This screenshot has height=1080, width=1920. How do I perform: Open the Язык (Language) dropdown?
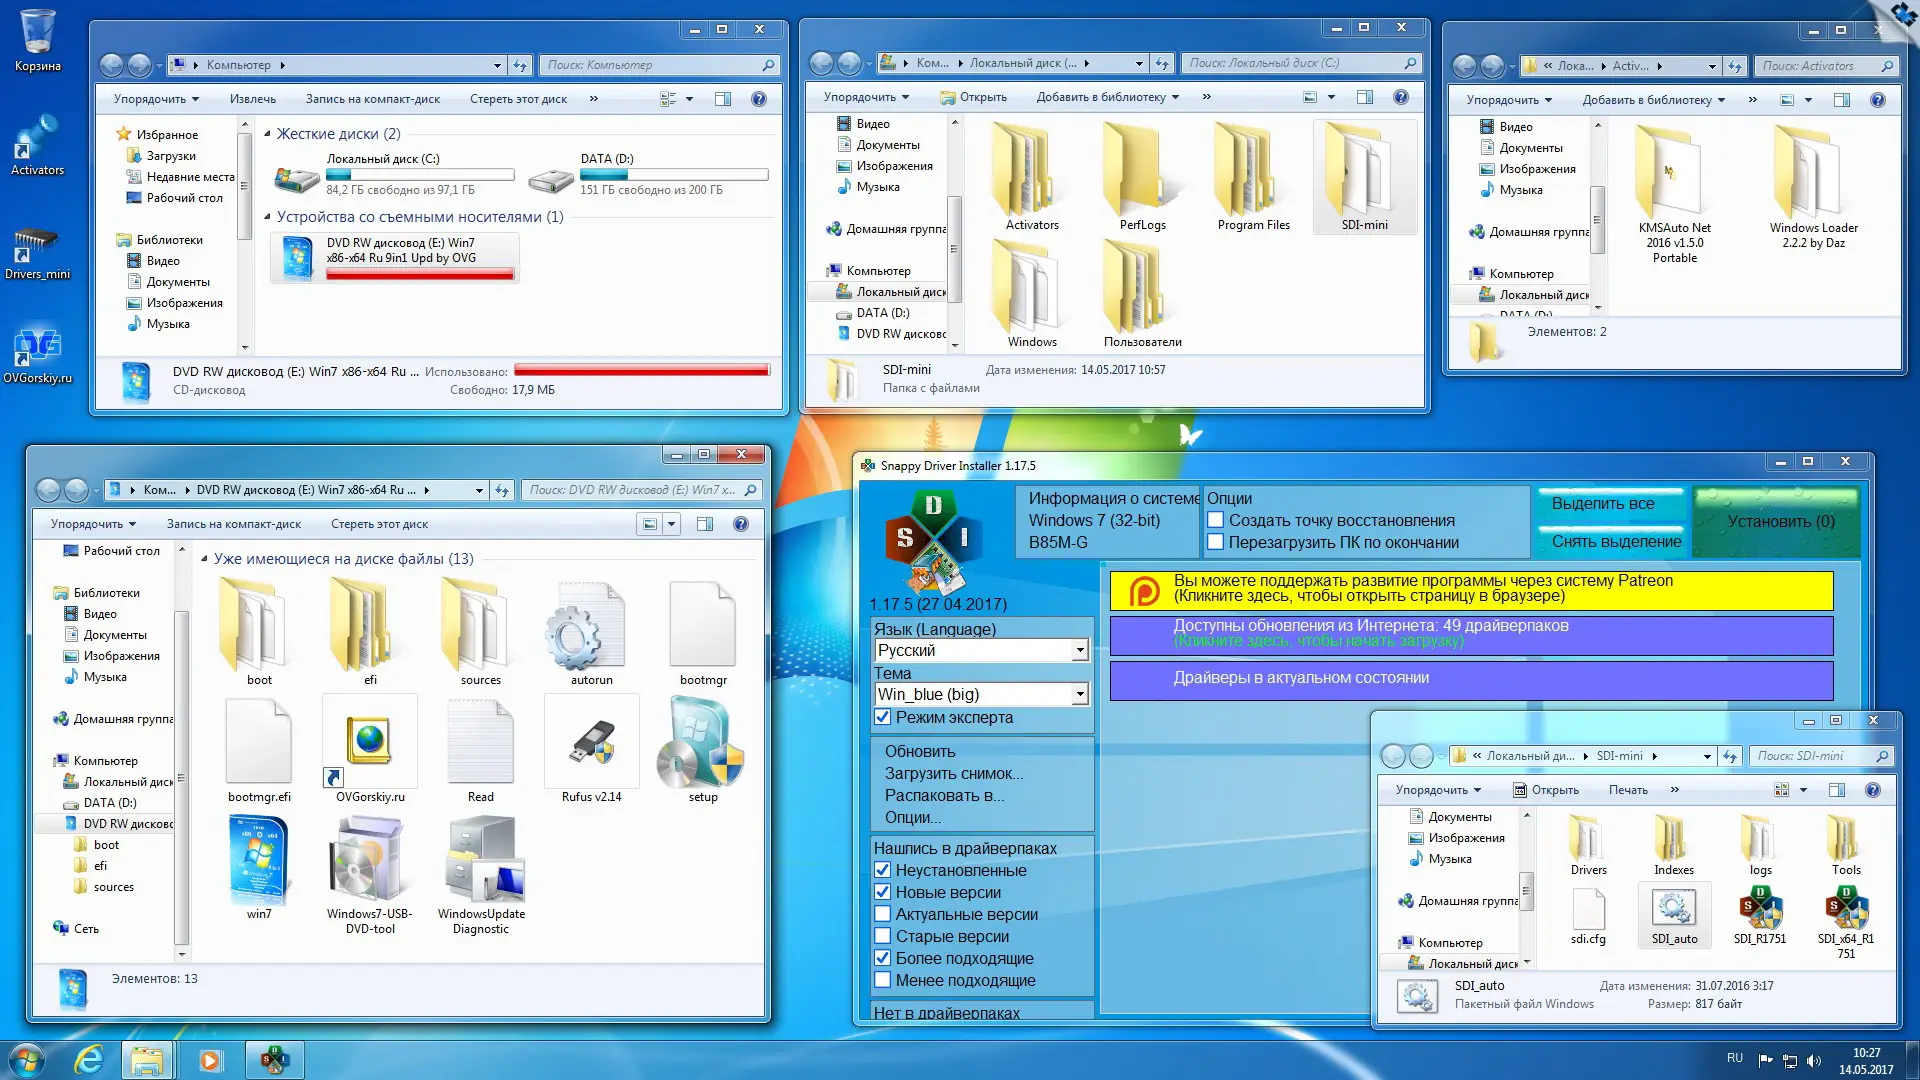(1078, 650)
